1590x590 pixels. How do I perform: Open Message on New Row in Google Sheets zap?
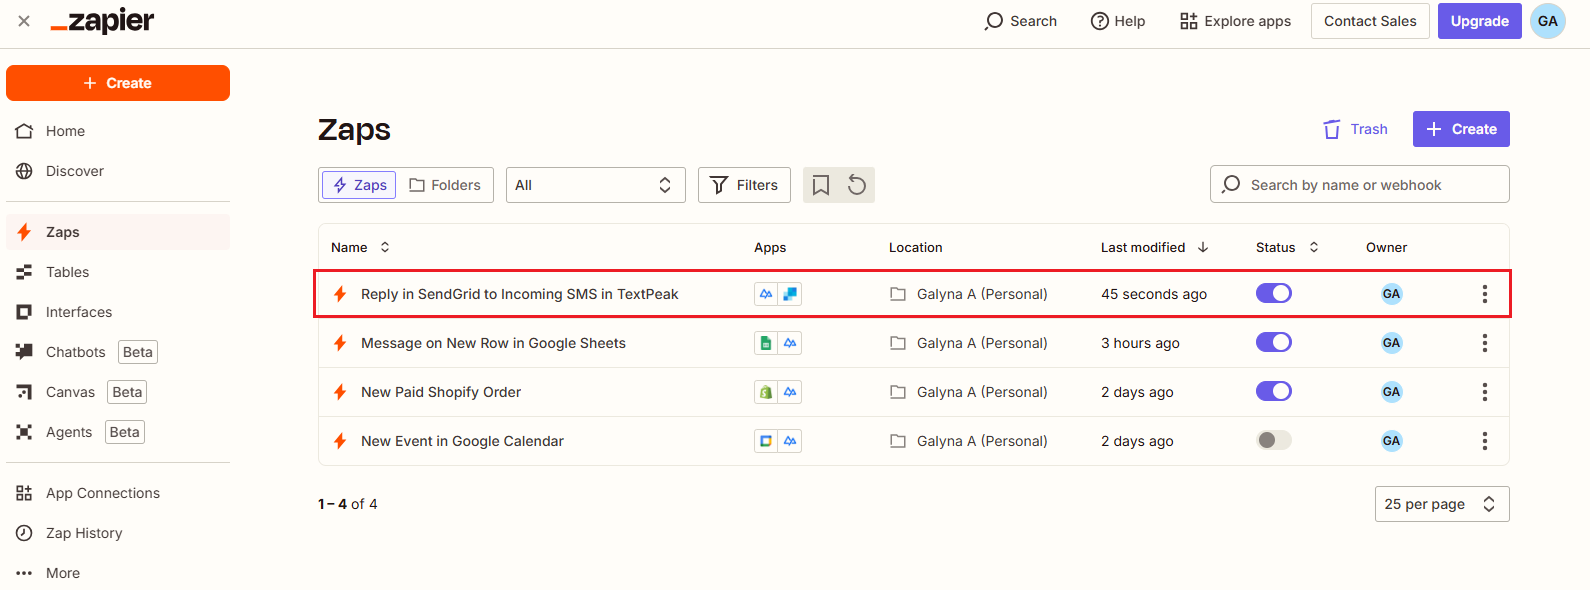pyautogui.click(x=493, y=343)
